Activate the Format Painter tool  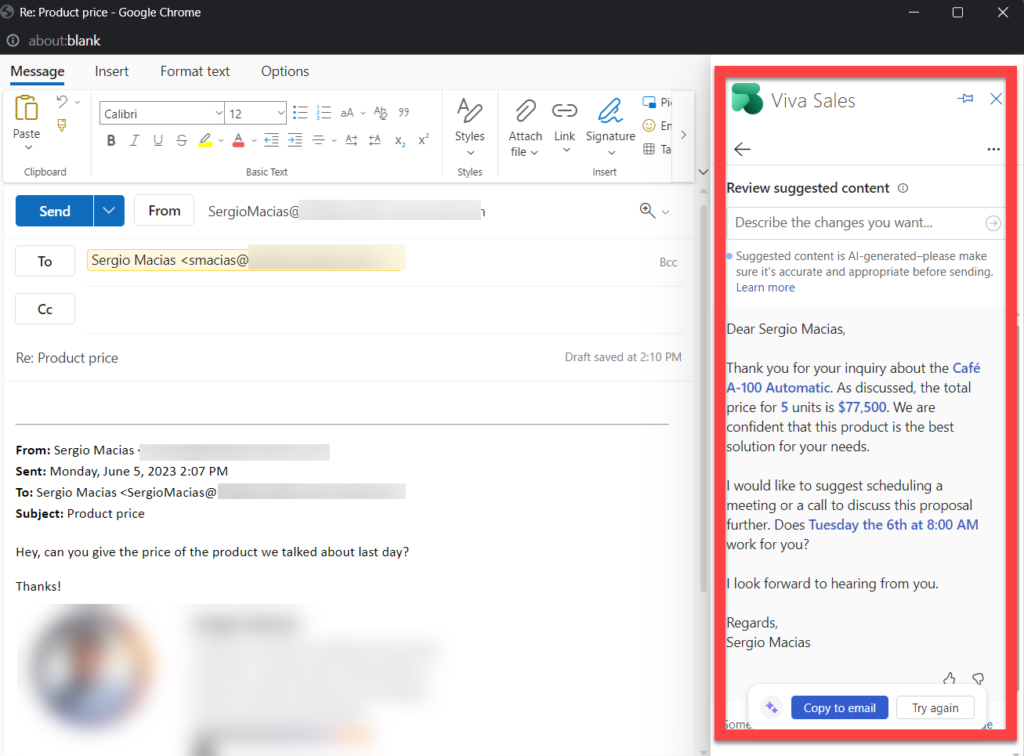point(62,125)
